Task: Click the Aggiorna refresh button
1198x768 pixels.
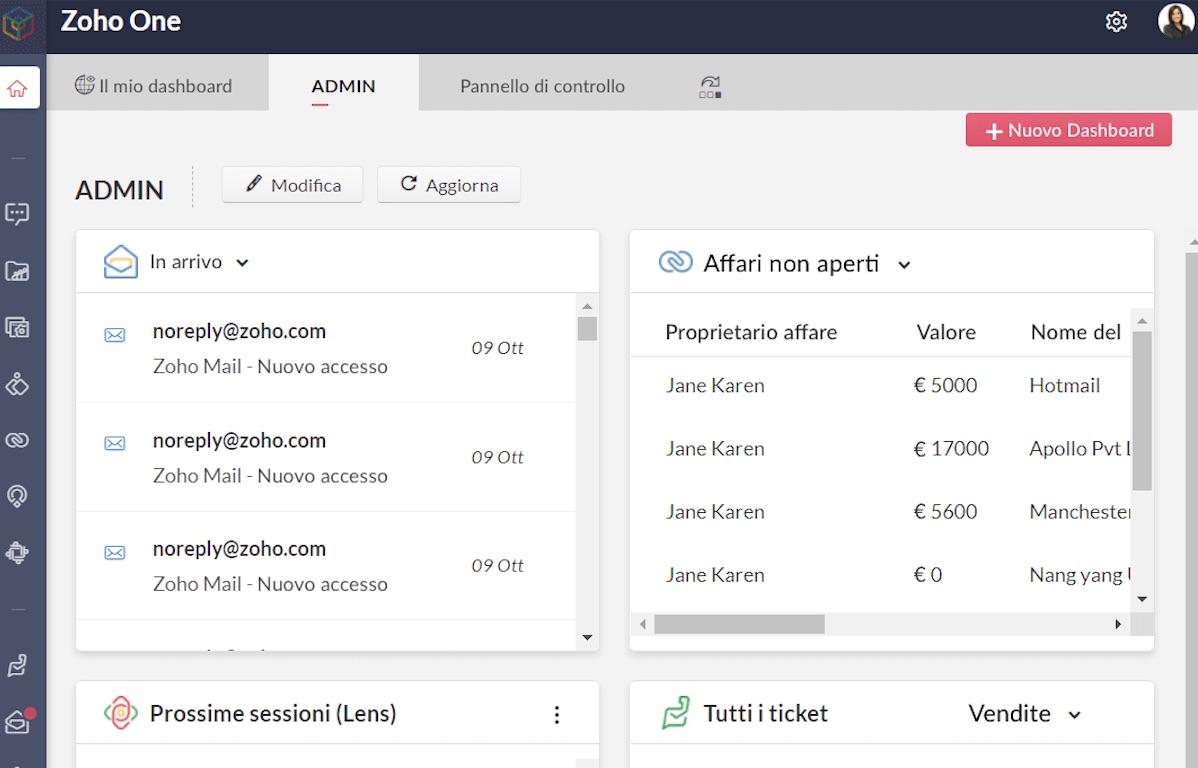Action: (x=448, y=185)
